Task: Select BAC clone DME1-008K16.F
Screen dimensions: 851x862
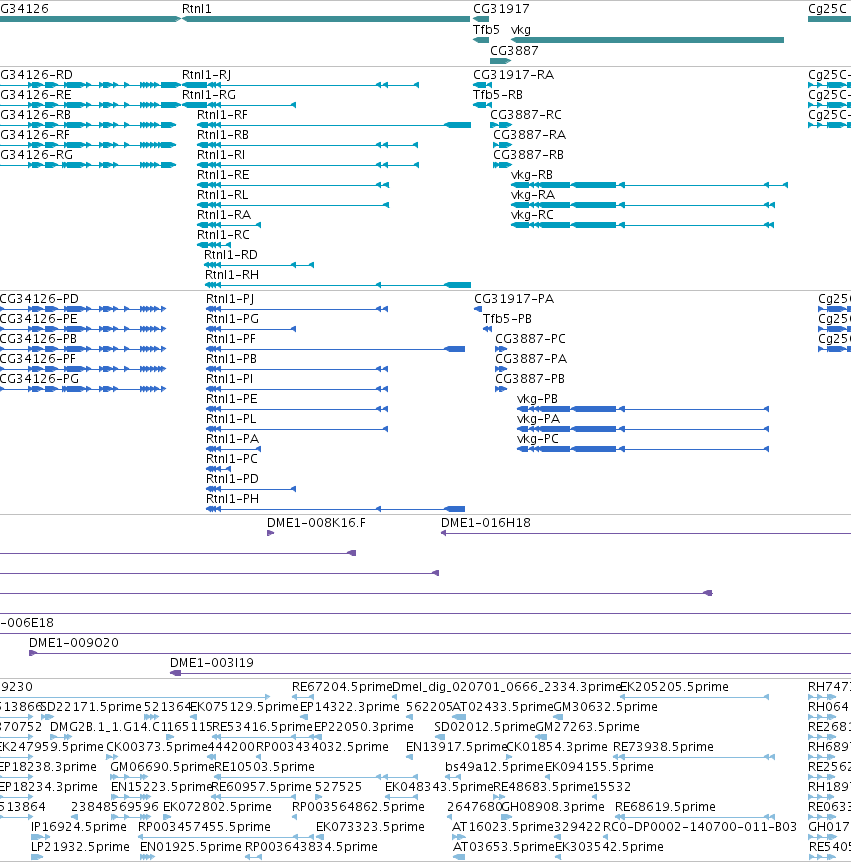Action: click(x=270, y=533)
